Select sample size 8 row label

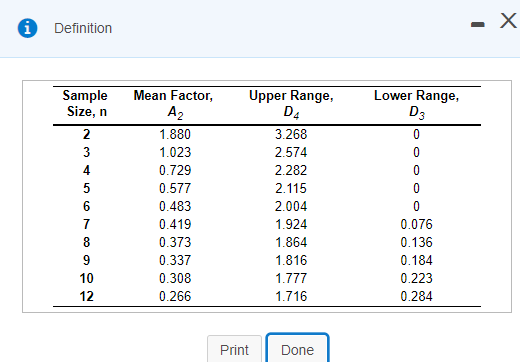[87, 243]
